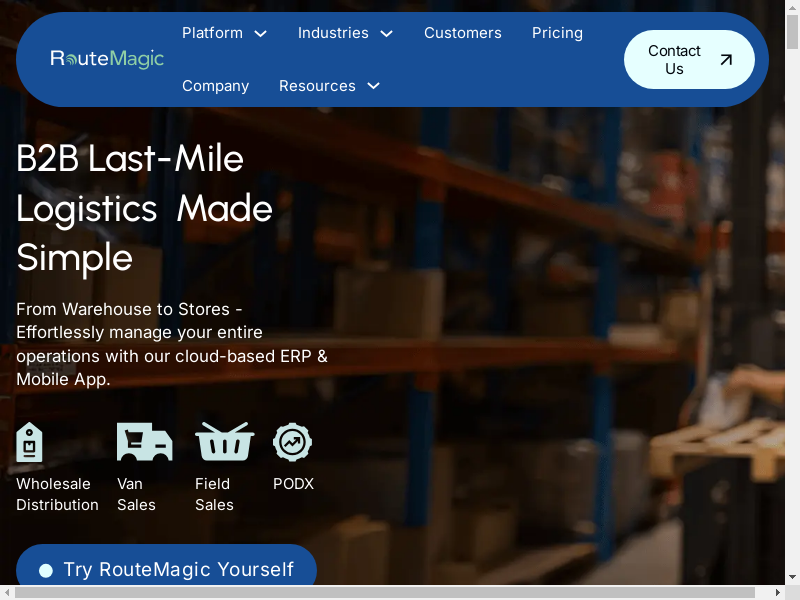Click the Van Sales truck icon

tap(144, 442)
